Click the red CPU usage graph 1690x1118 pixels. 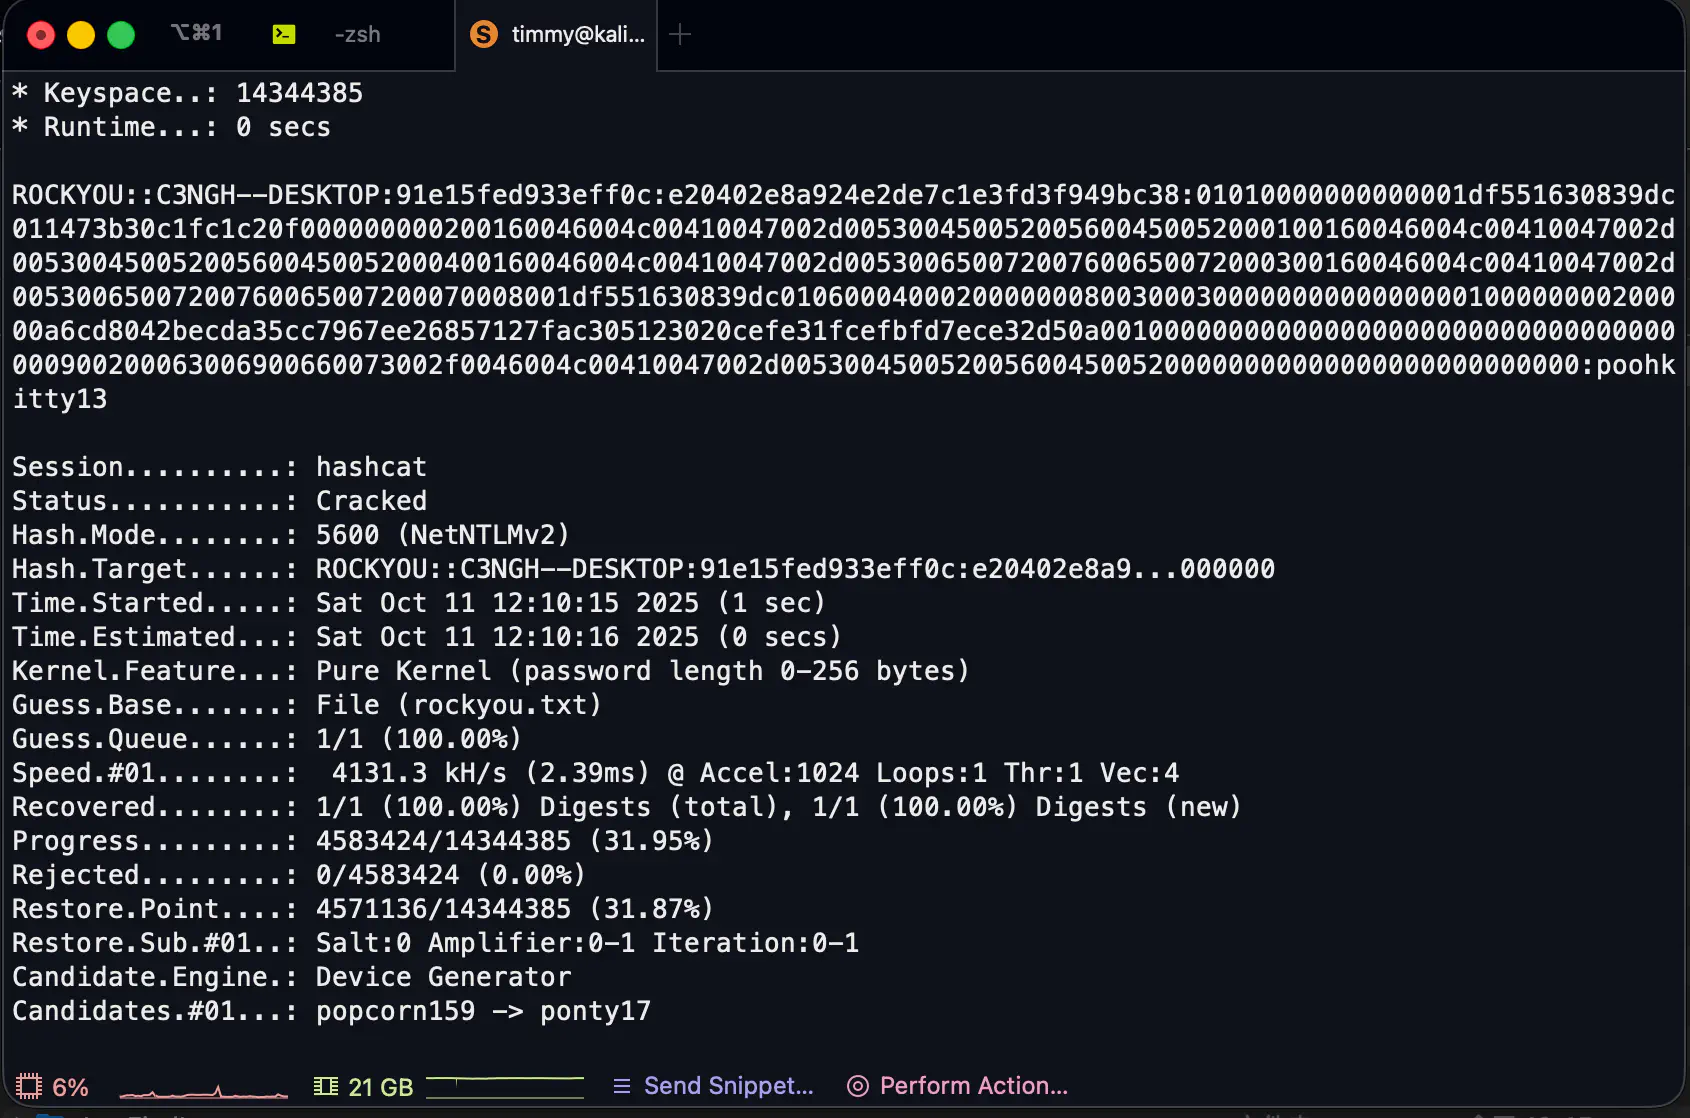coord(203,1090)
